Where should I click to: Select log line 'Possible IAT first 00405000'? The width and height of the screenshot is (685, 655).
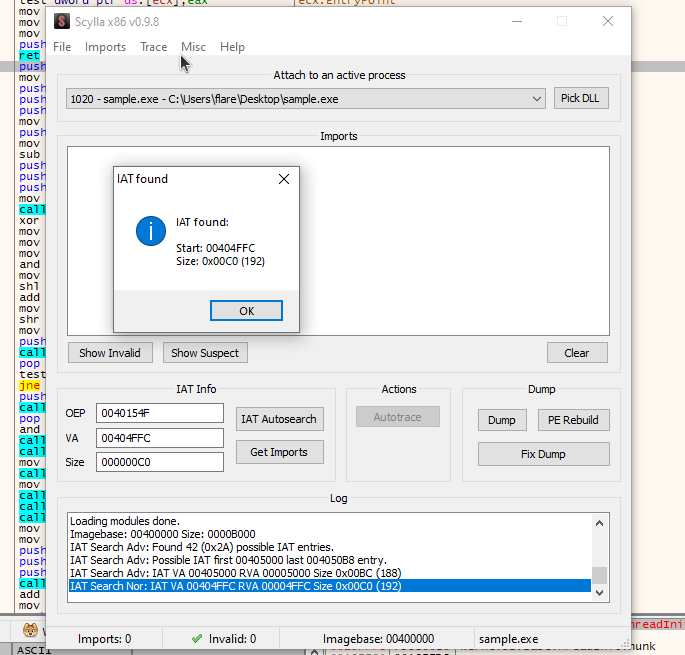228,560
